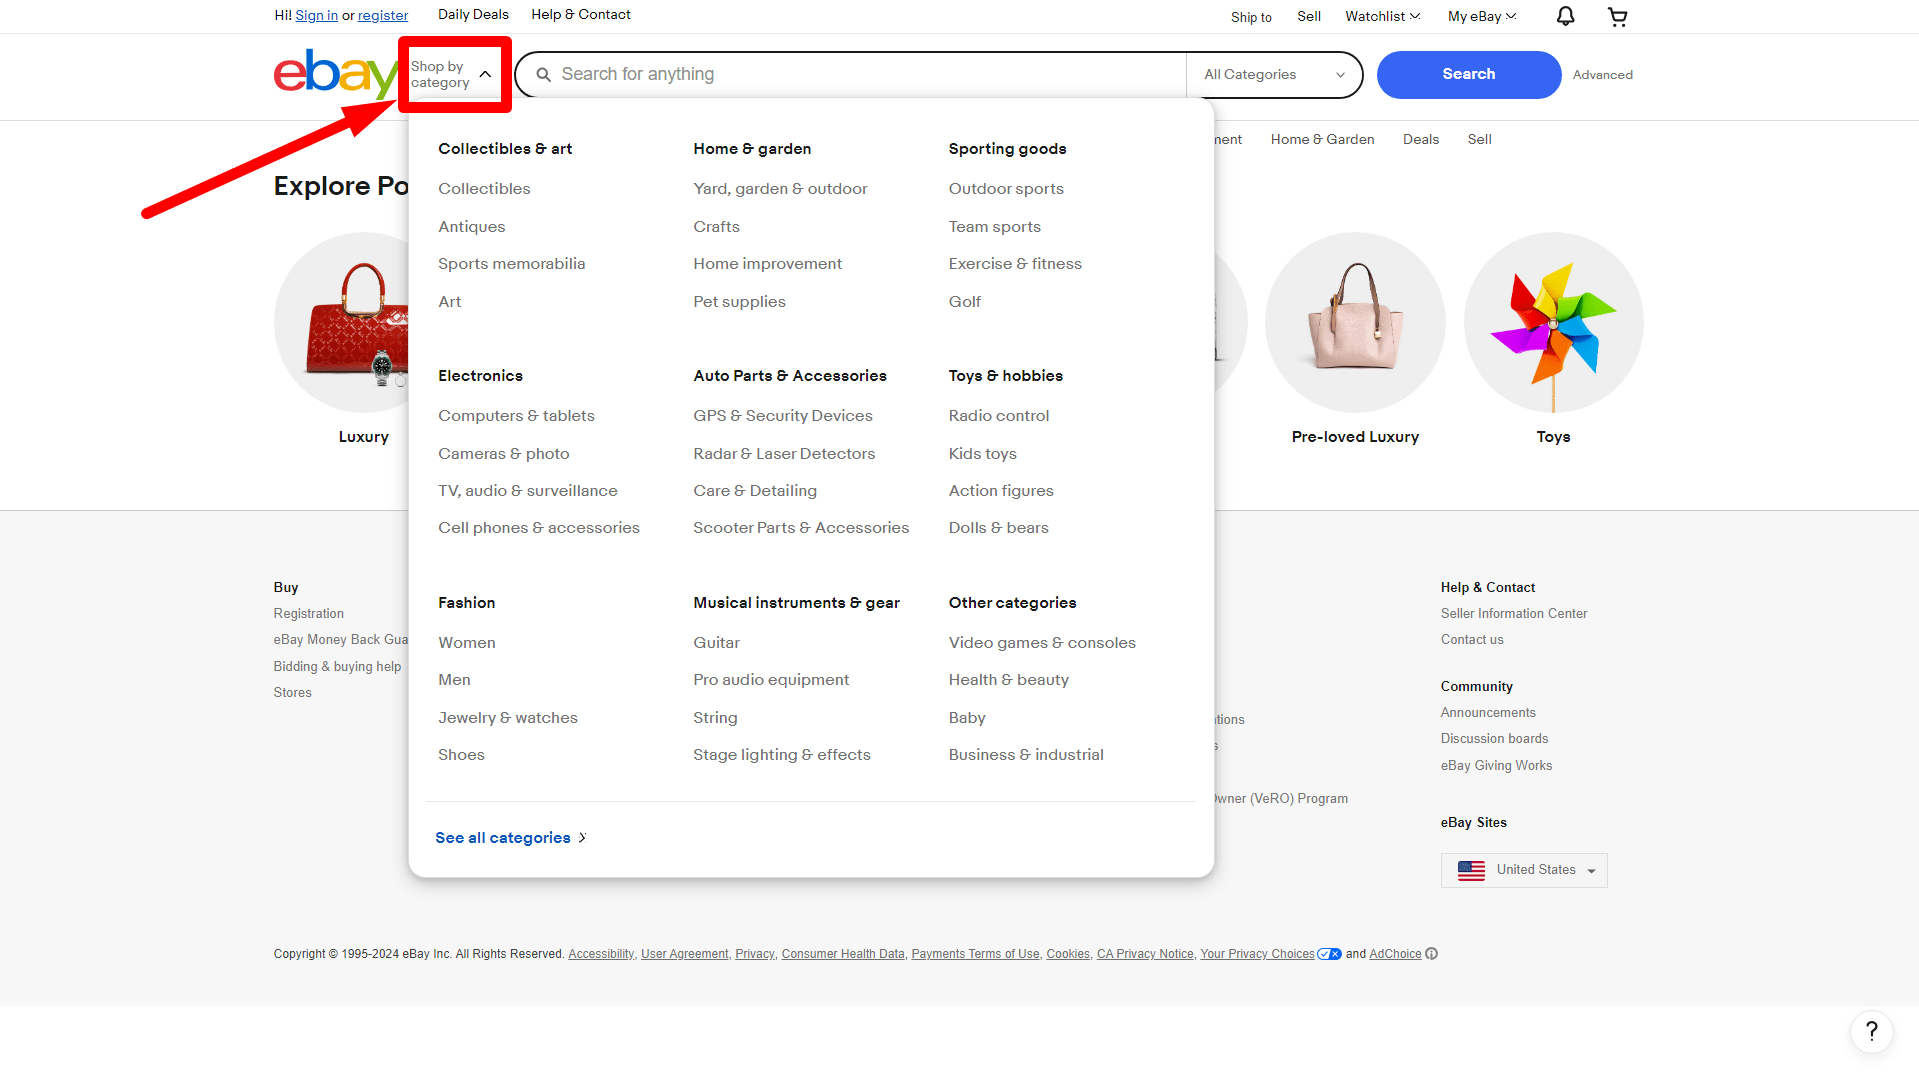The width and height of the screenshot is (1919, 1079).
Task: Open the Golf category
Action: [x=964, y=302]
